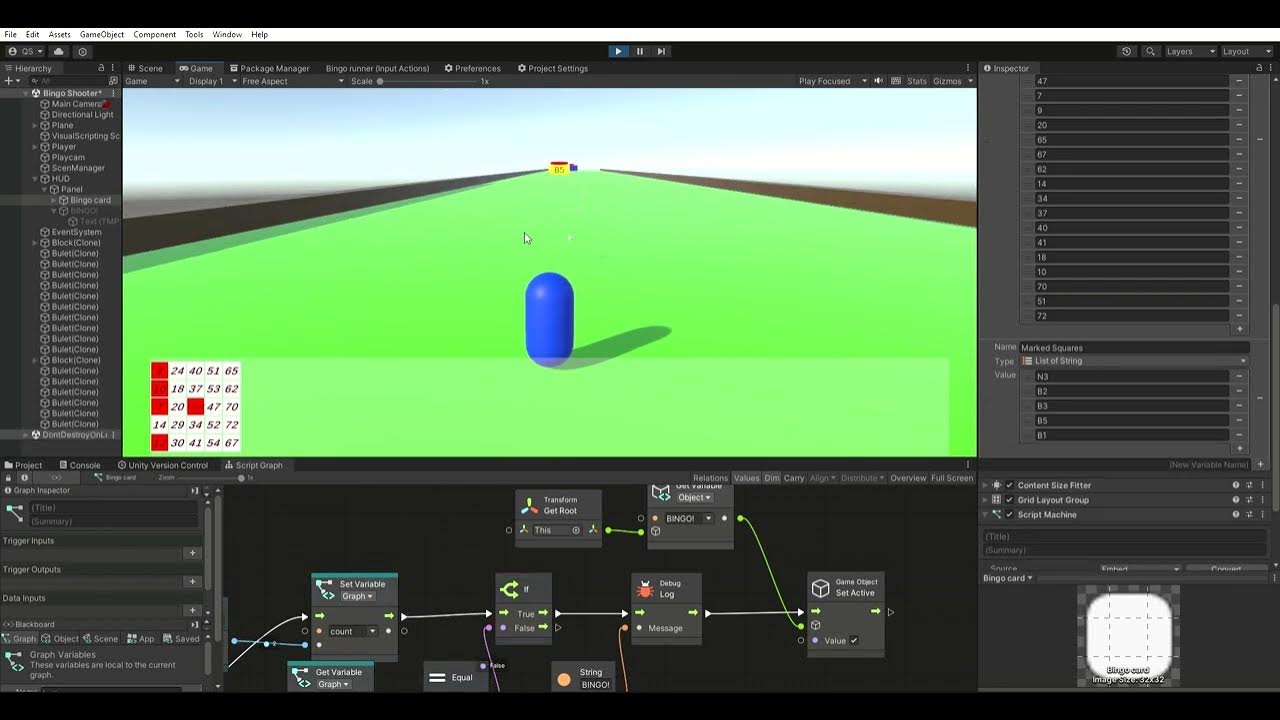Screen dimensions: 1280x720
Task: Toggle the Script Machine component checkbox
Action: 1009,514
